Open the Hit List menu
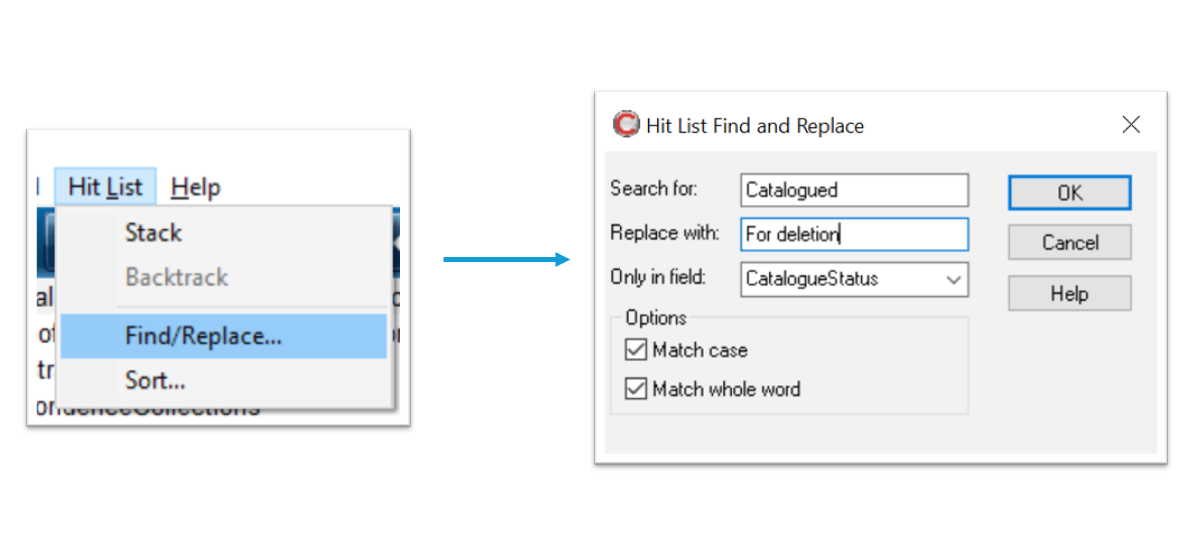1203x551 pixels. (x=105, y=187)
